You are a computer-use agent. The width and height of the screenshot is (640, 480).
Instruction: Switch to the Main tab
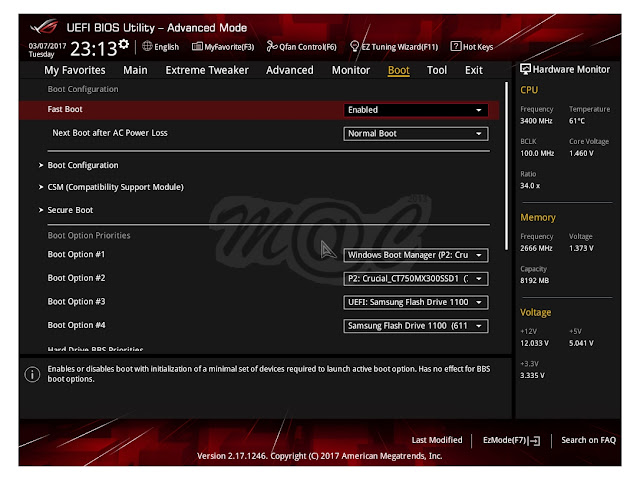click(135, 70)
